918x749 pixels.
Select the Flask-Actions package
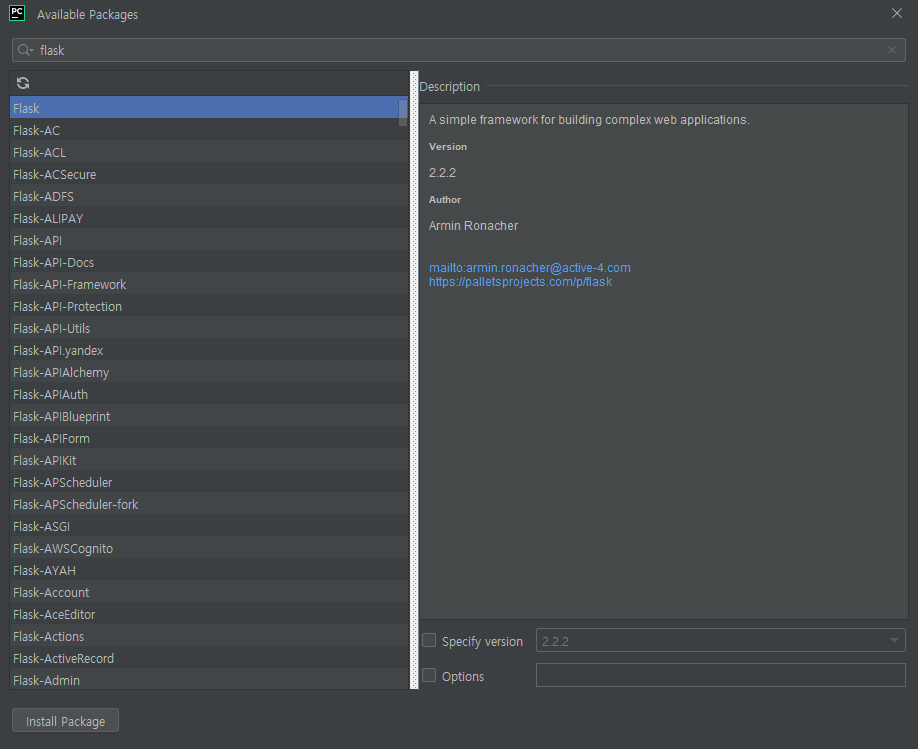209,637
